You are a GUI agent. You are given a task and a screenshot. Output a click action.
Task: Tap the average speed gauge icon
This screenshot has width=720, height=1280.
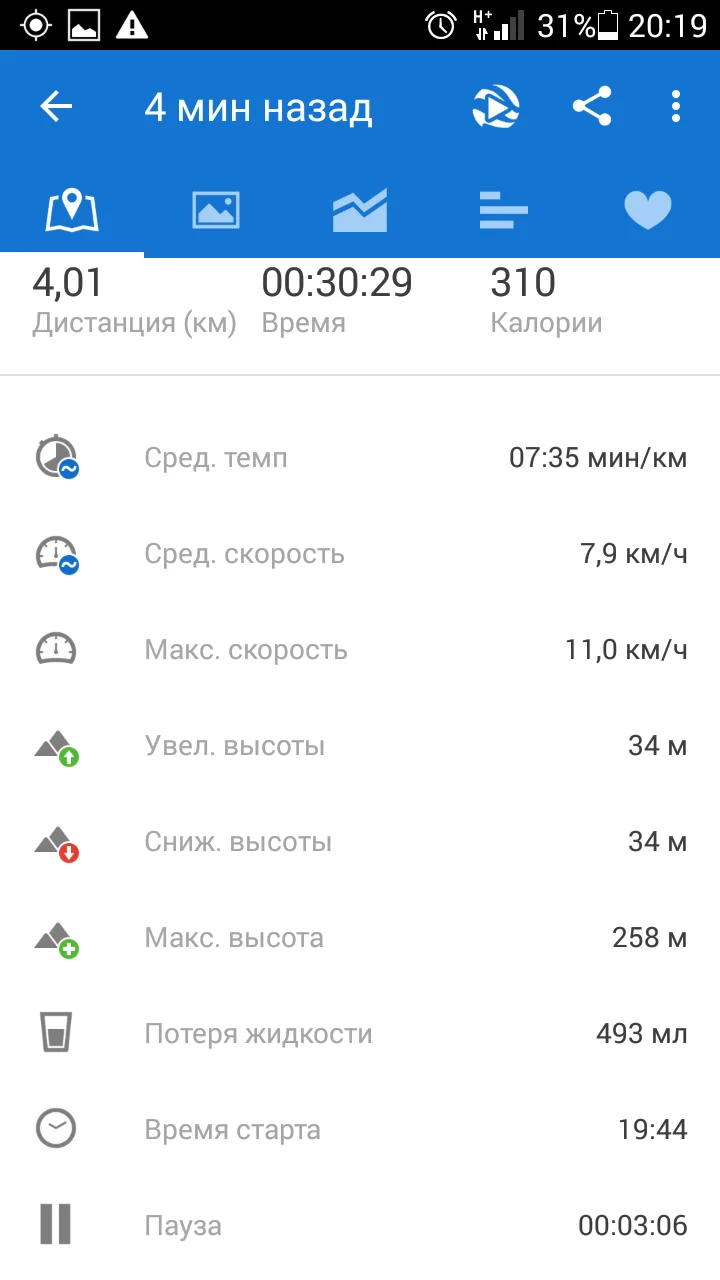[57, 554]
